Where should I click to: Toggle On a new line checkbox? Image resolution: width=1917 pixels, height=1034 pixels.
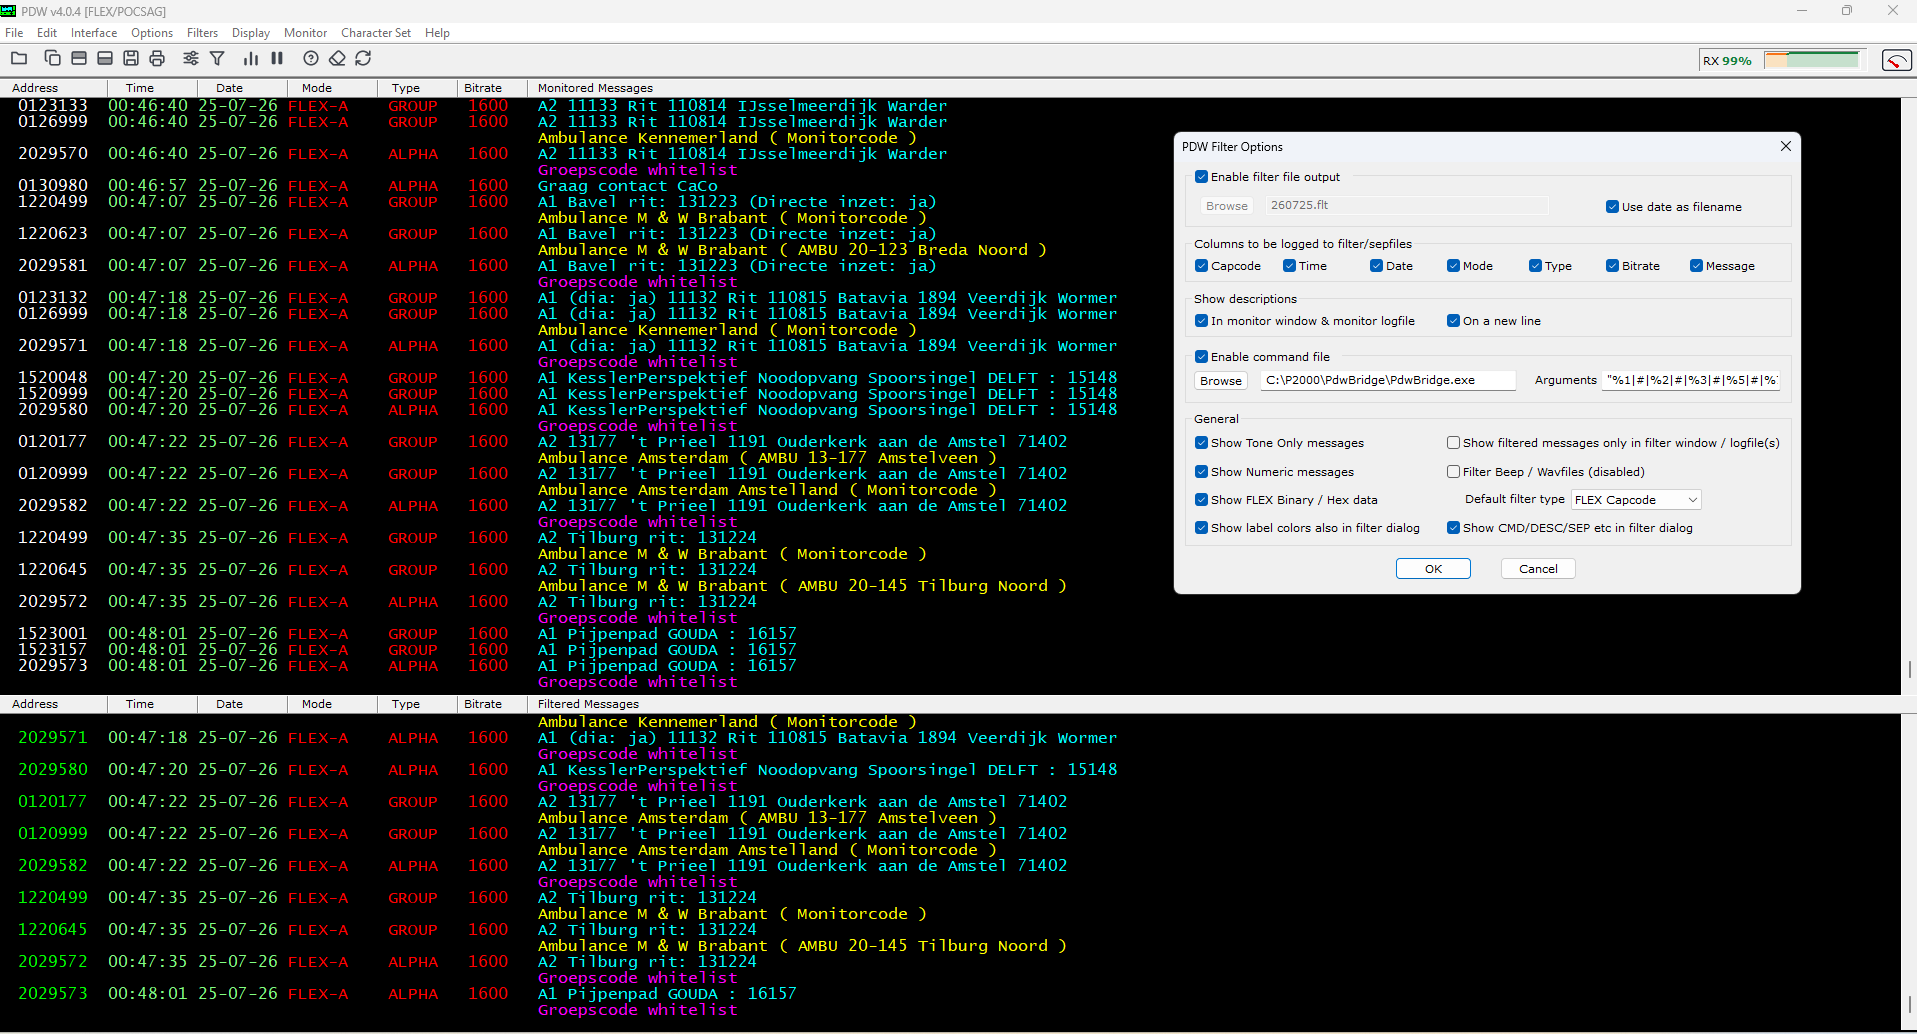pos(1453,321)
